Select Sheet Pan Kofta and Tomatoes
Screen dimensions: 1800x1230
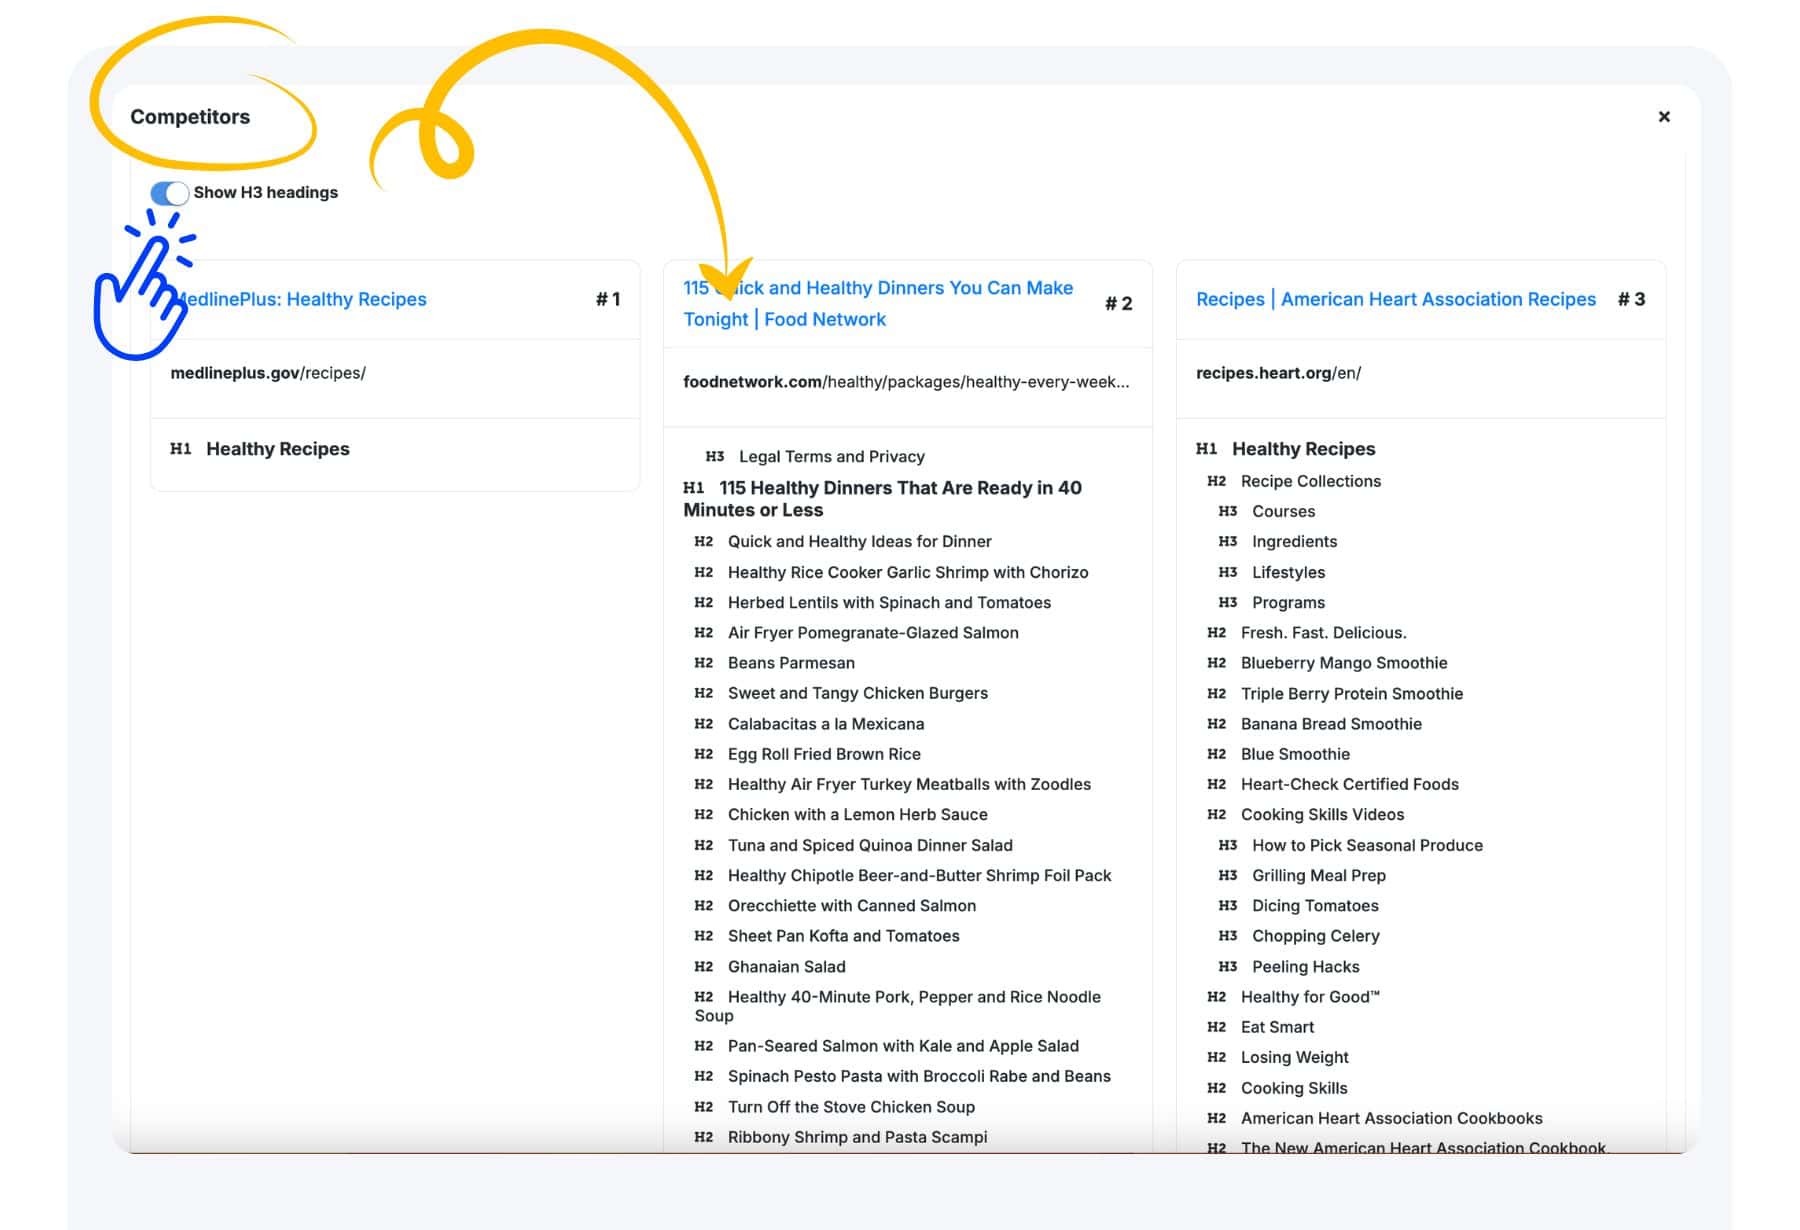843,936
